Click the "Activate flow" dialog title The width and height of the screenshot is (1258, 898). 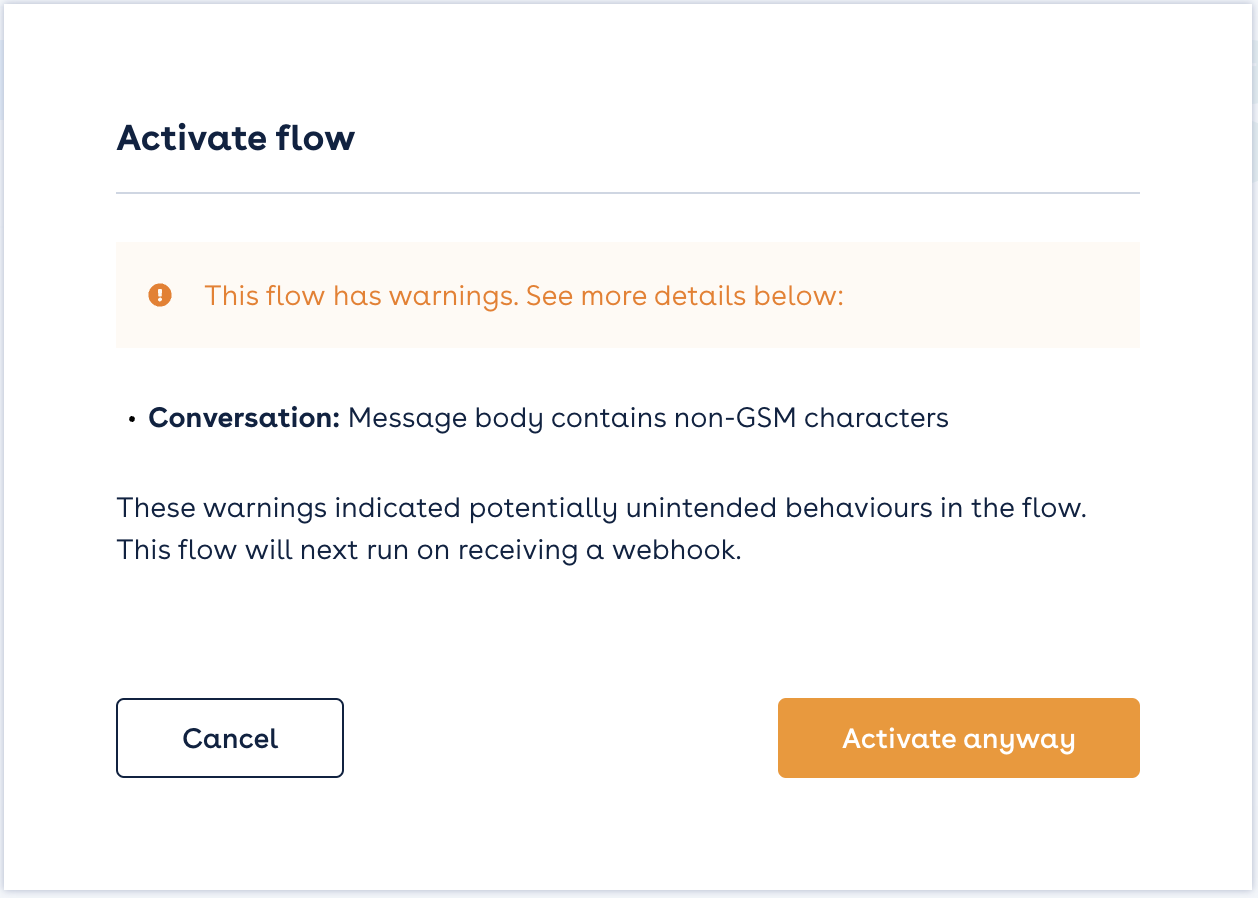click(235, 138)
